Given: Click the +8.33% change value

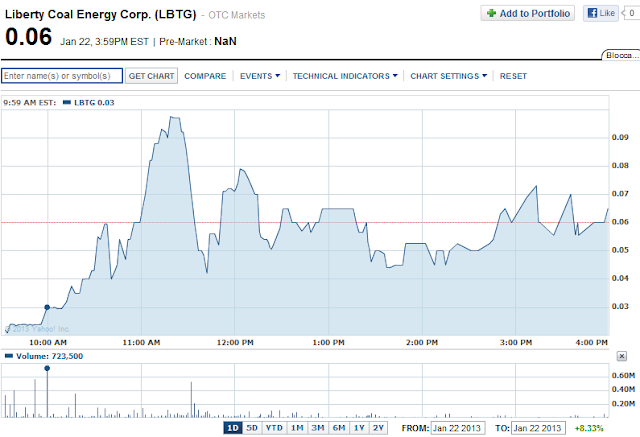Looking at the screenshot, I should point(589,428).
